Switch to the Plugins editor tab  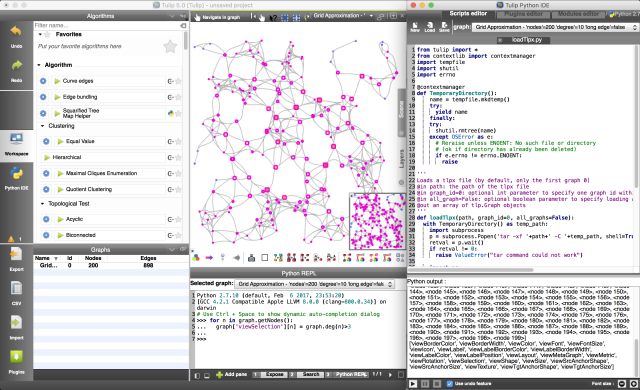point(523,14)
